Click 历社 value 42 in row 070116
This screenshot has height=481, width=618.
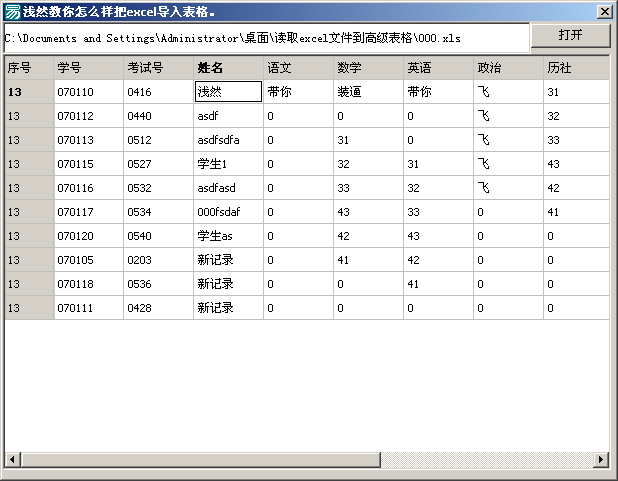pyautogui.click(x=577, y=188)
